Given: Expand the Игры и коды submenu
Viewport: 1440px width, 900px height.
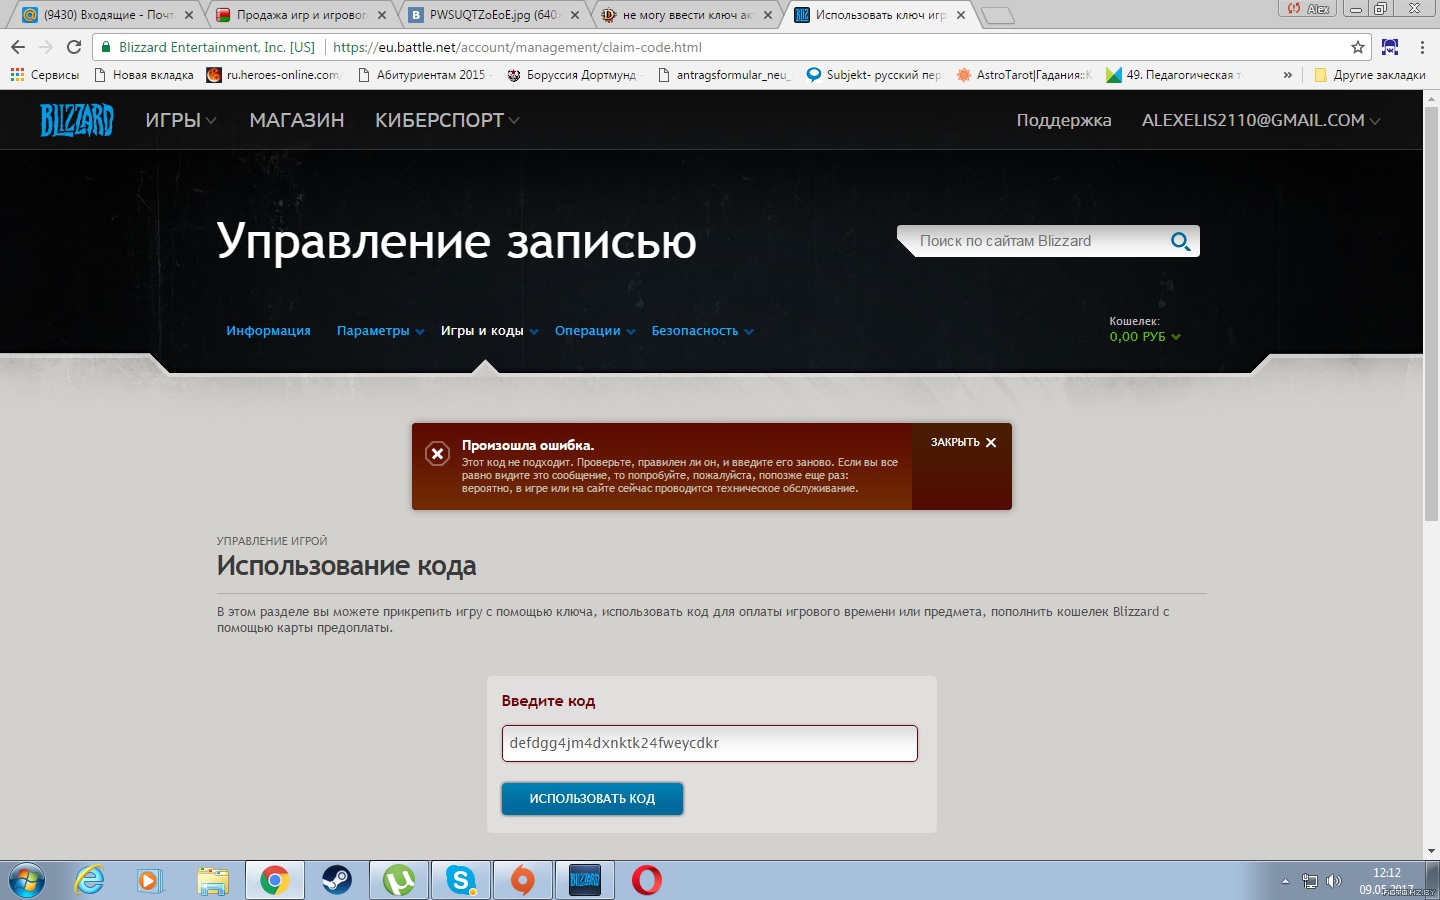Looking at the screenshot, I should [489, 331].
